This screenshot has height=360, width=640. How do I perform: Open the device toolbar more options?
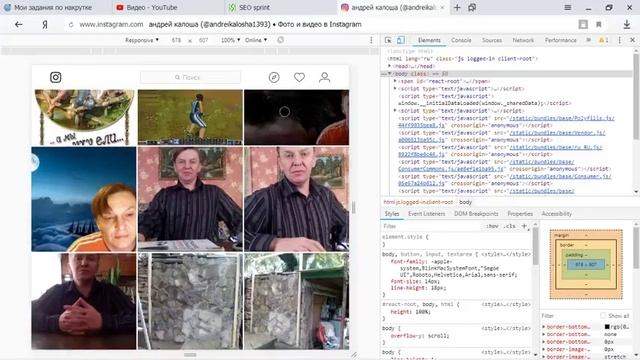coord(371,40)
